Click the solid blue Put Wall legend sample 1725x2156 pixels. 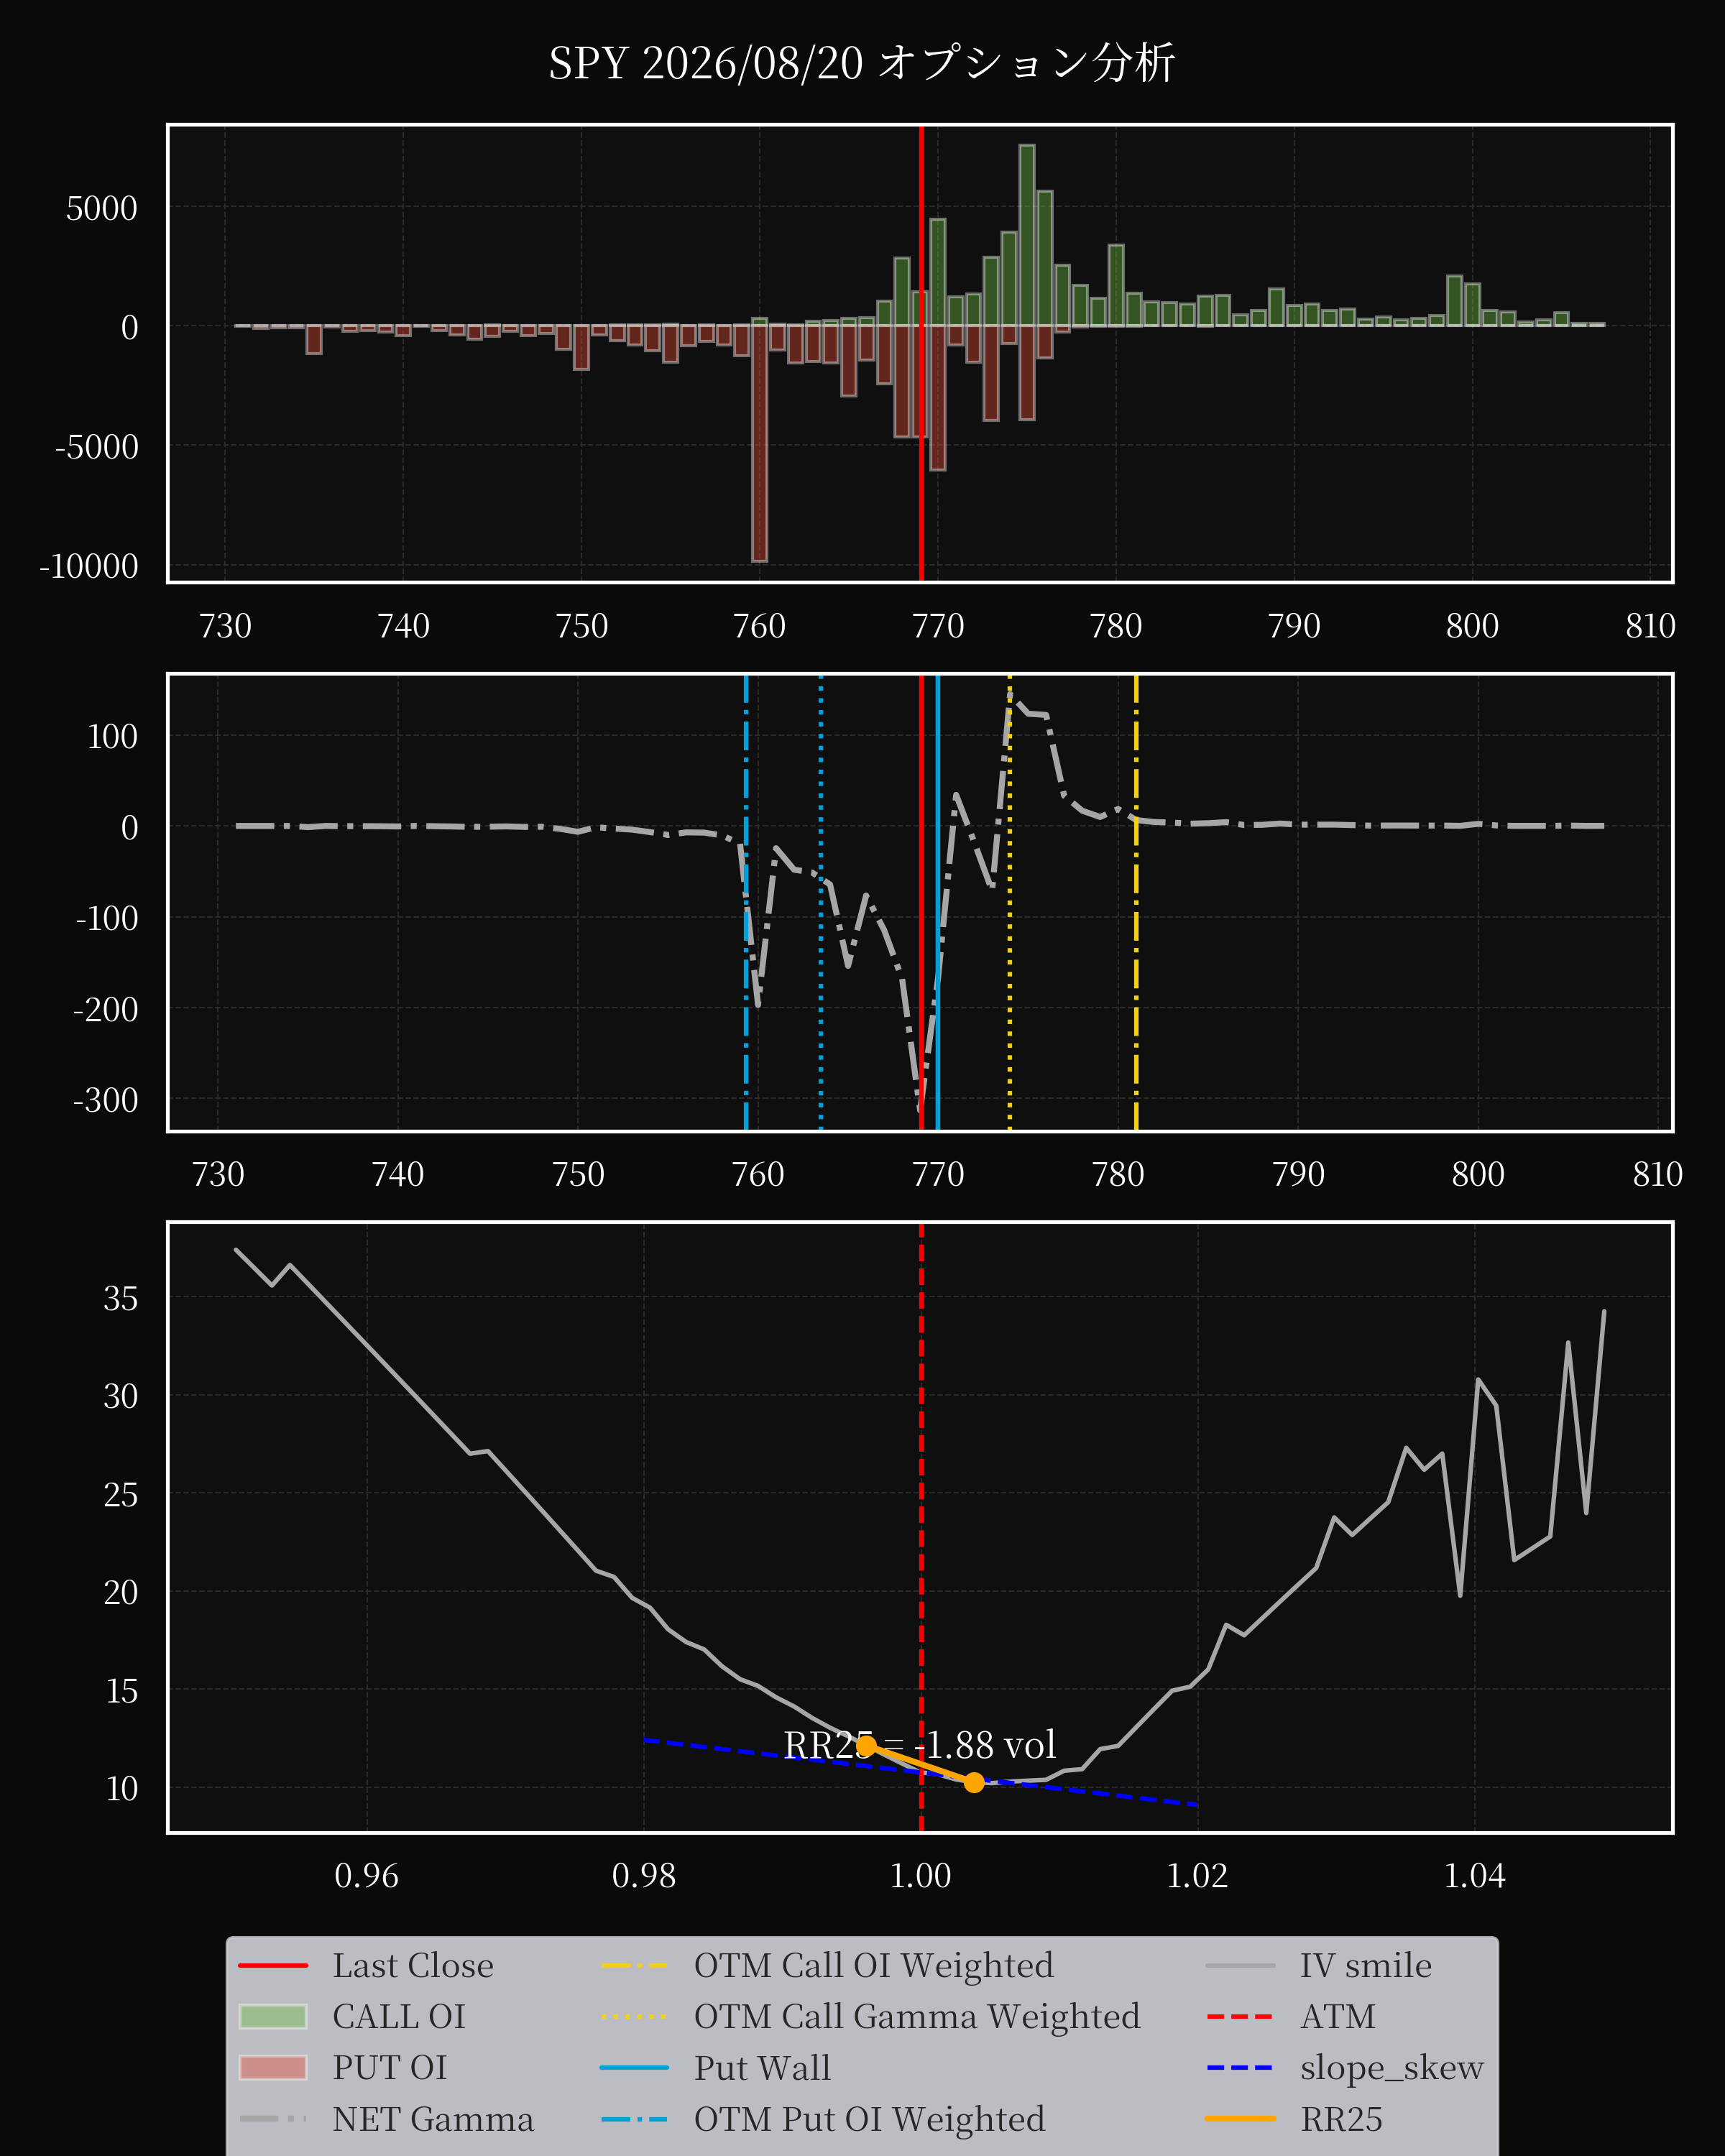634,2067
